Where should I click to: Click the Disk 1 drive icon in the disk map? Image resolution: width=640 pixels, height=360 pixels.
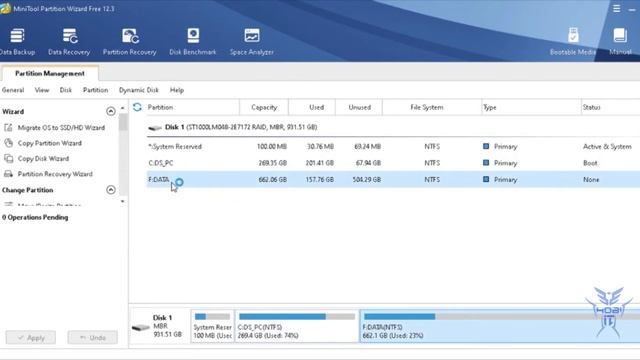(x=140, y=327)
